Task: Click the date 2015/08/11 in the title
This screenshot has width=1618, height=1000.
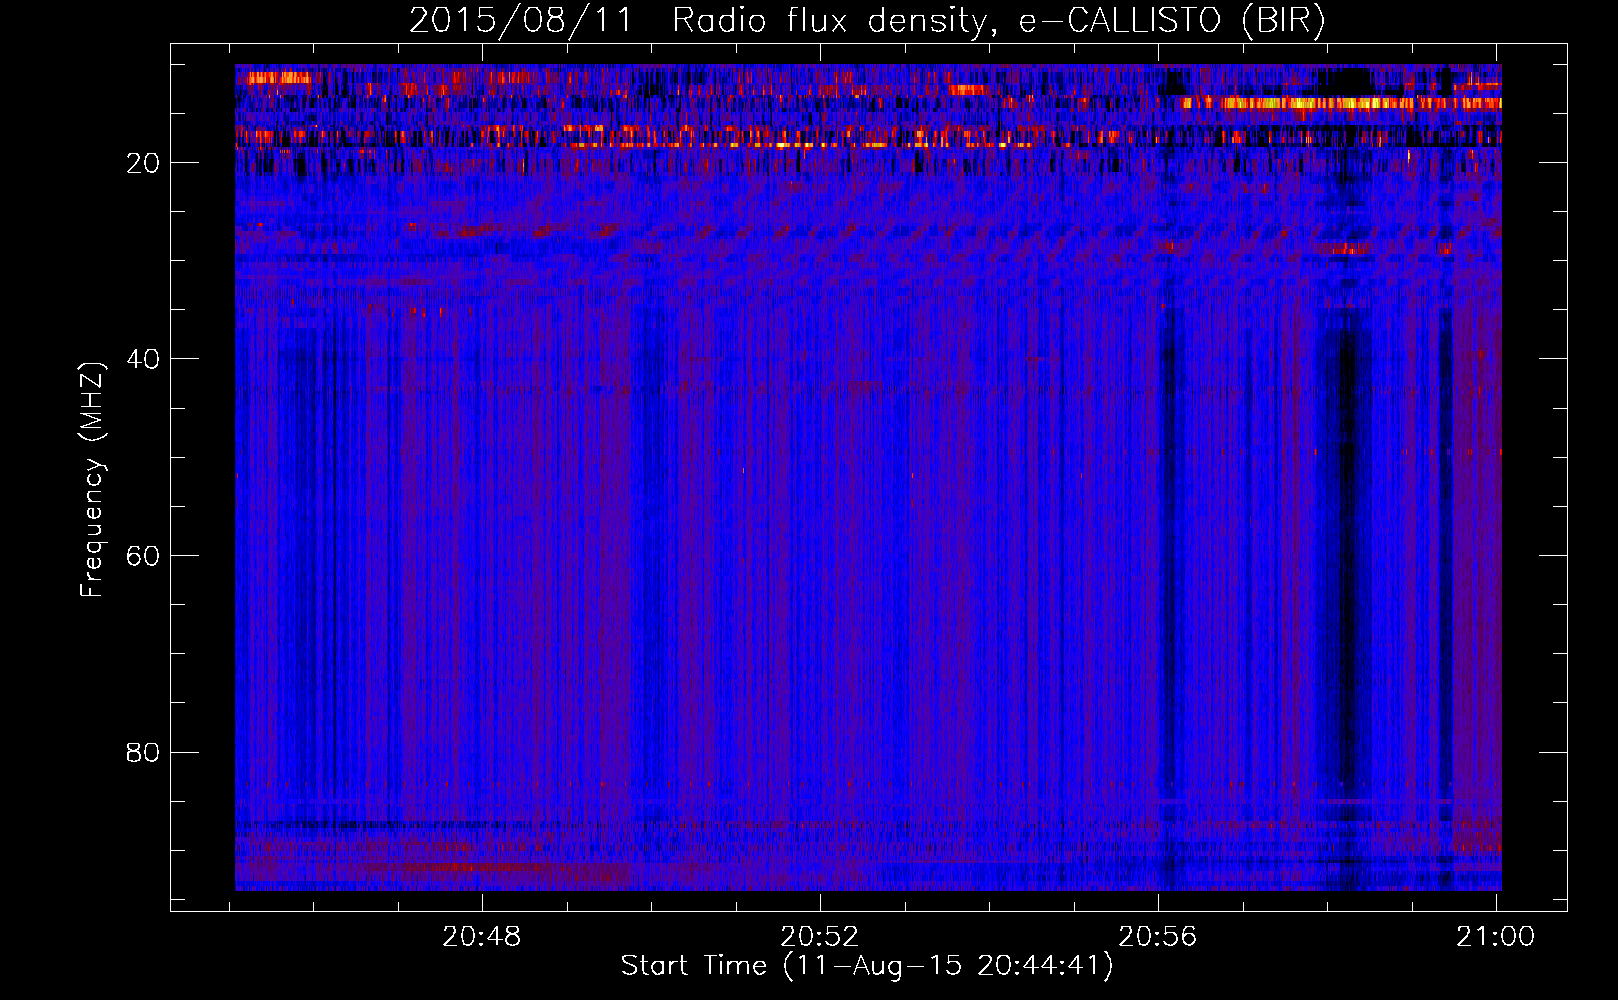Action: click(x=521, y=21)
